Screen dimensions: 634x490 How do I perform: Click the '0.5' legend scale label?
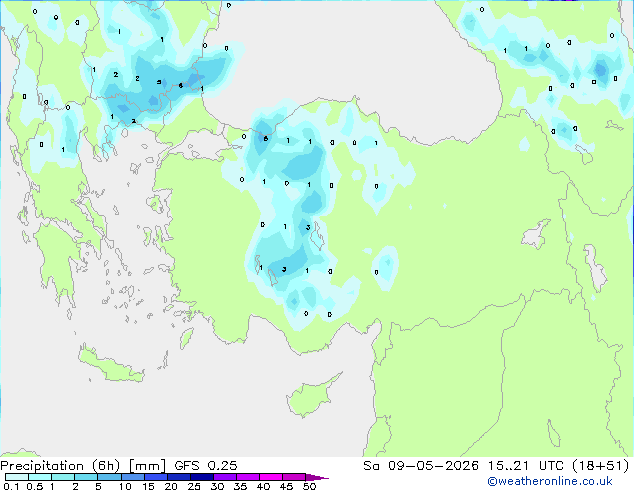35,486
